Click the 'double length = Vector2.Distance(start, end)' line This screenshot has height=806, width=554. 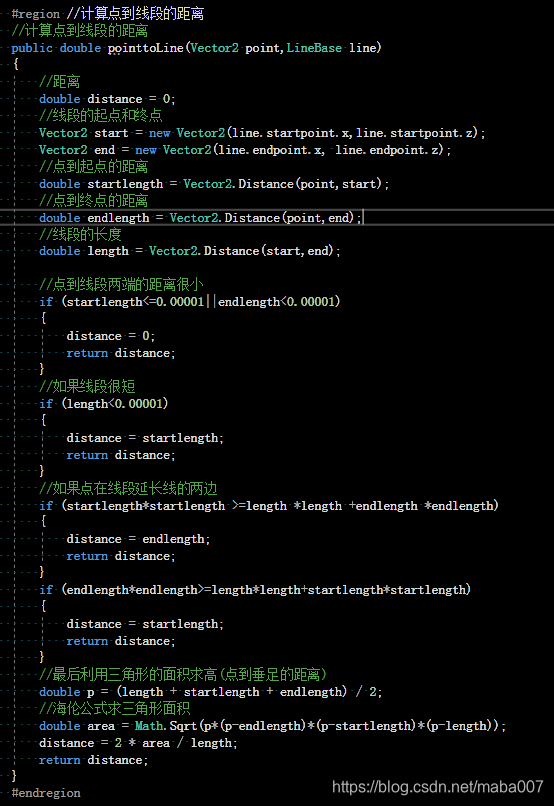[190, 251]
